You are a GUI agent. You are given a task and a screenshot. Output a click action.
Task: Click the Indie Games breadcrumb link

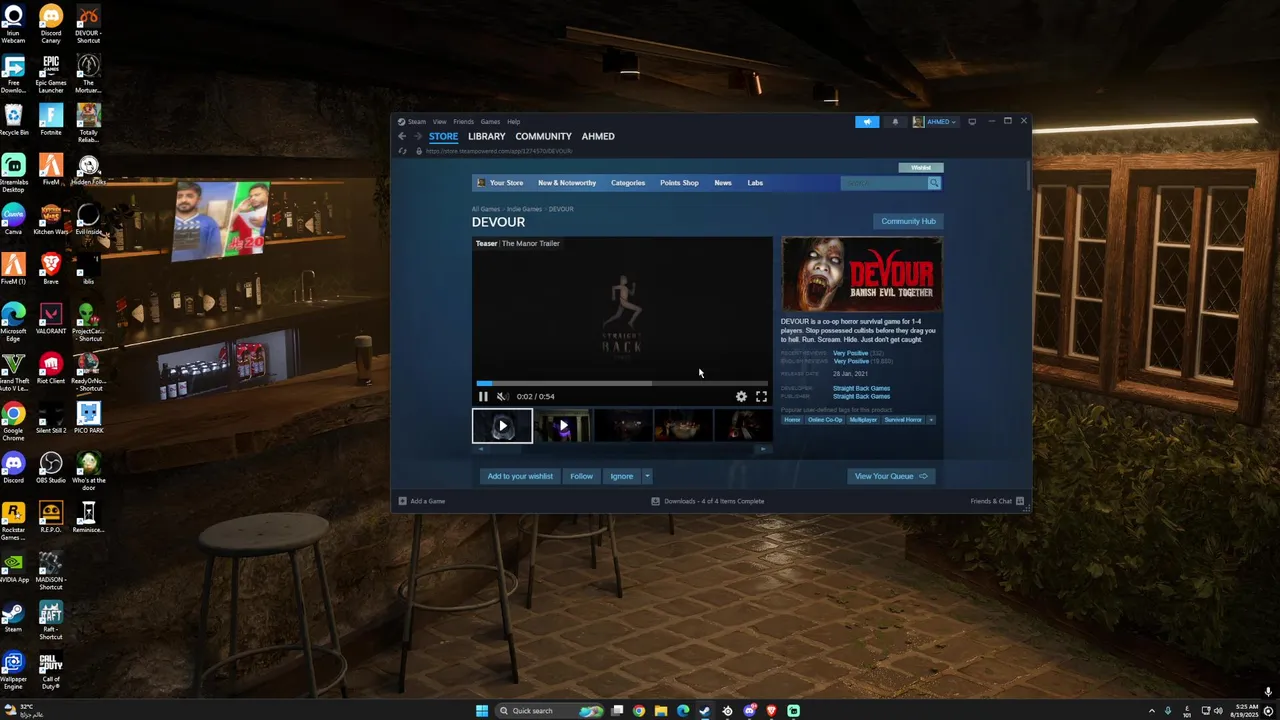pyautogui.click(x=524, y=209)
